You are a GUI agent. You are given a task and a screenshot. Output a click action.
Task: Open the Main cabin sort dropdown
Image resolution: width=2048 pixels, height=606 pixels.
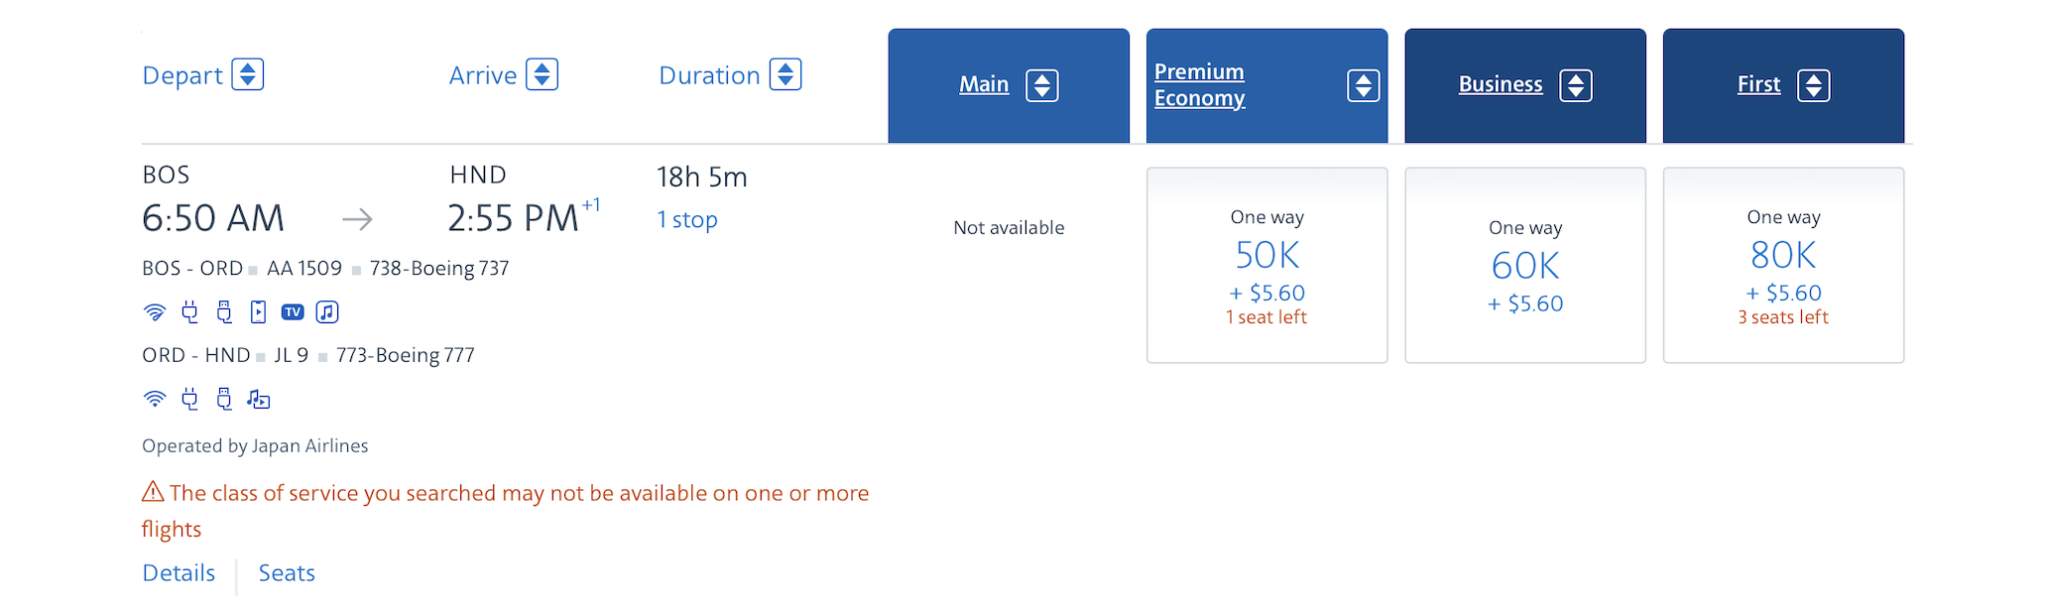pos(1043,85)
